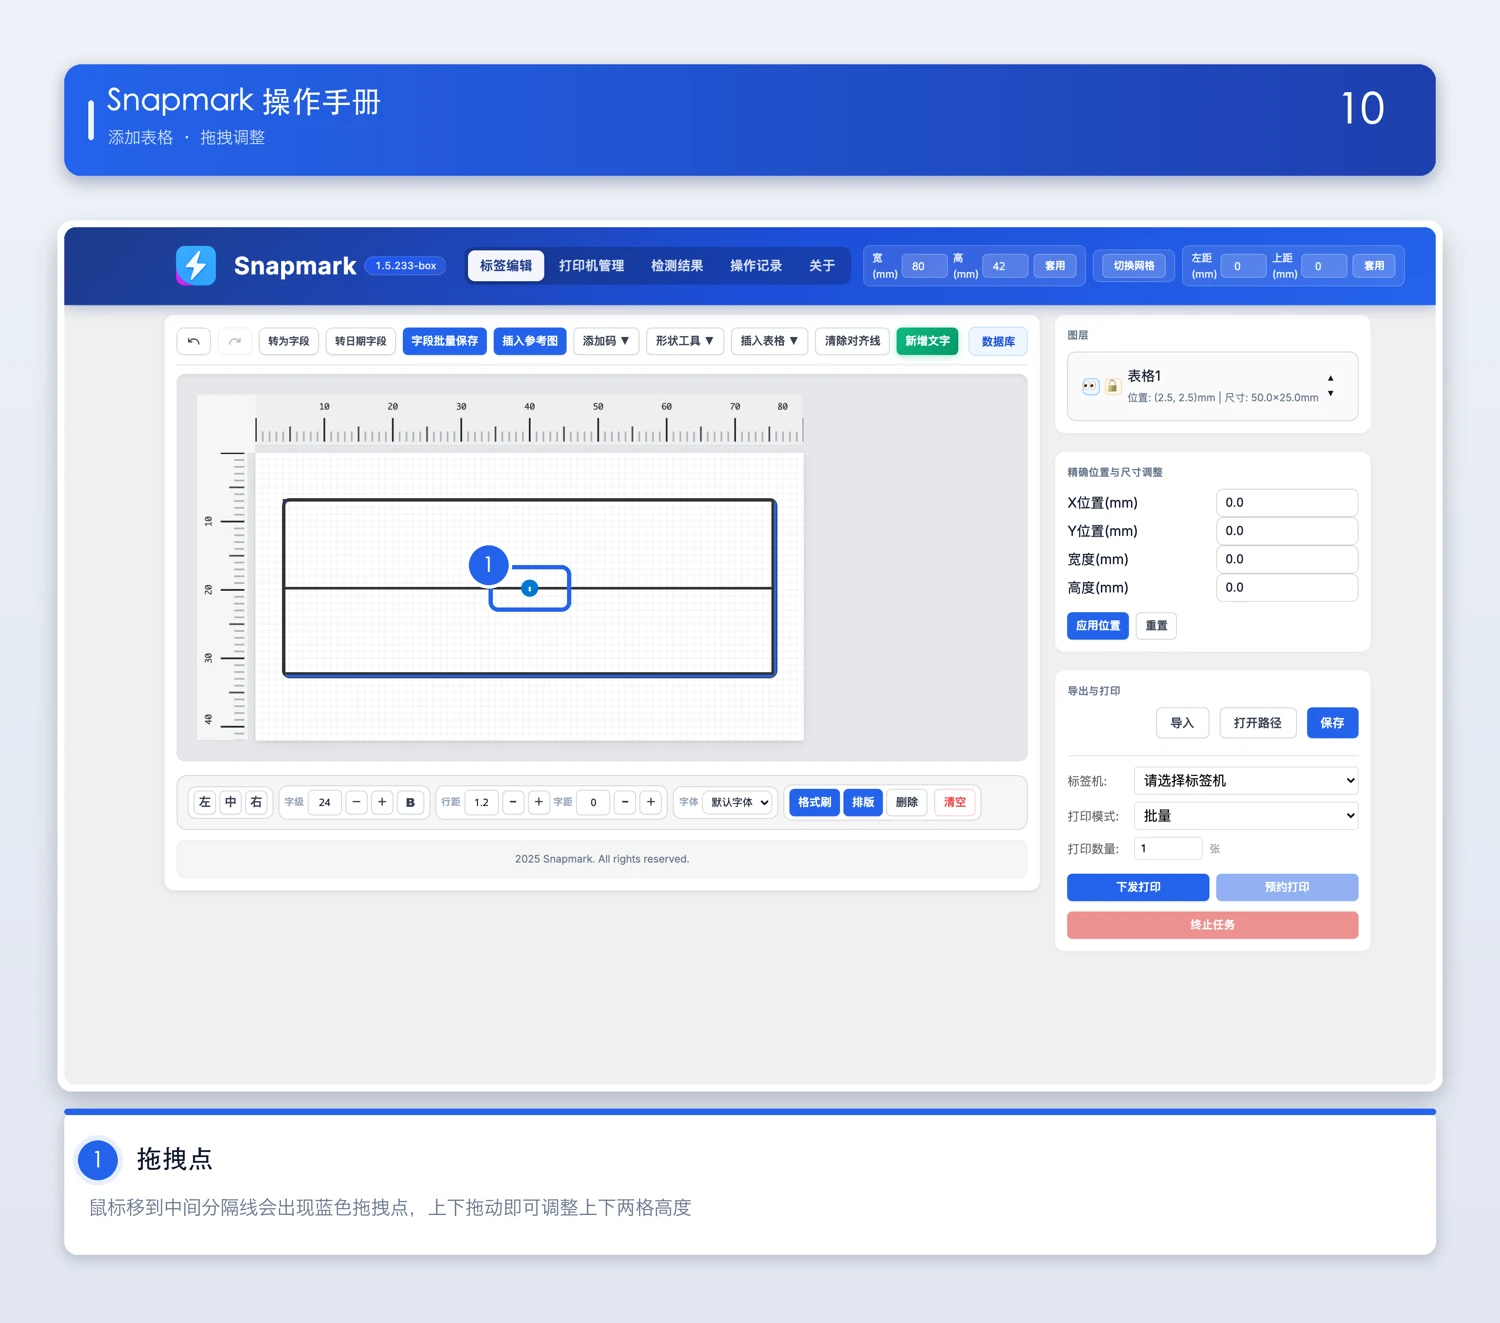Click 转为字段 button
Viewport: 1500px width, 1323px height.
point(289,341)
